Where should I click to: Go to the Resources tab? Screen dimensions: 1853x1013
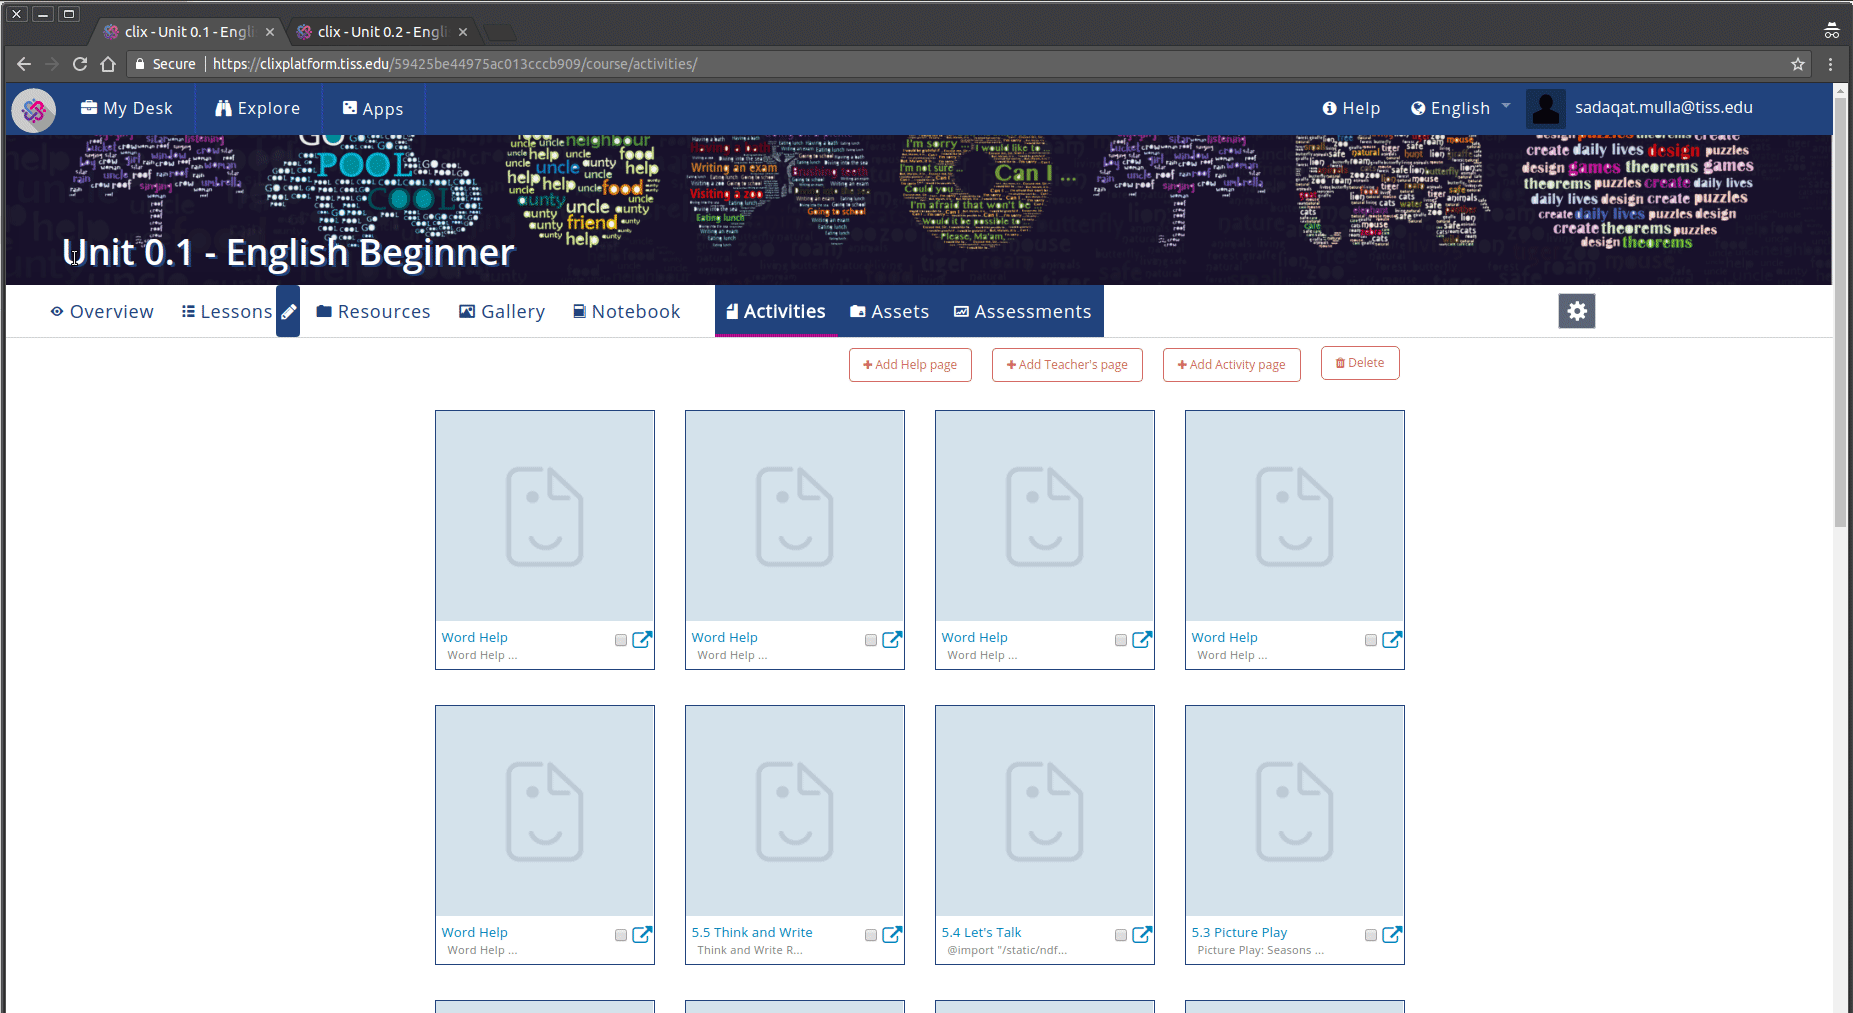(x=373, y=312)
